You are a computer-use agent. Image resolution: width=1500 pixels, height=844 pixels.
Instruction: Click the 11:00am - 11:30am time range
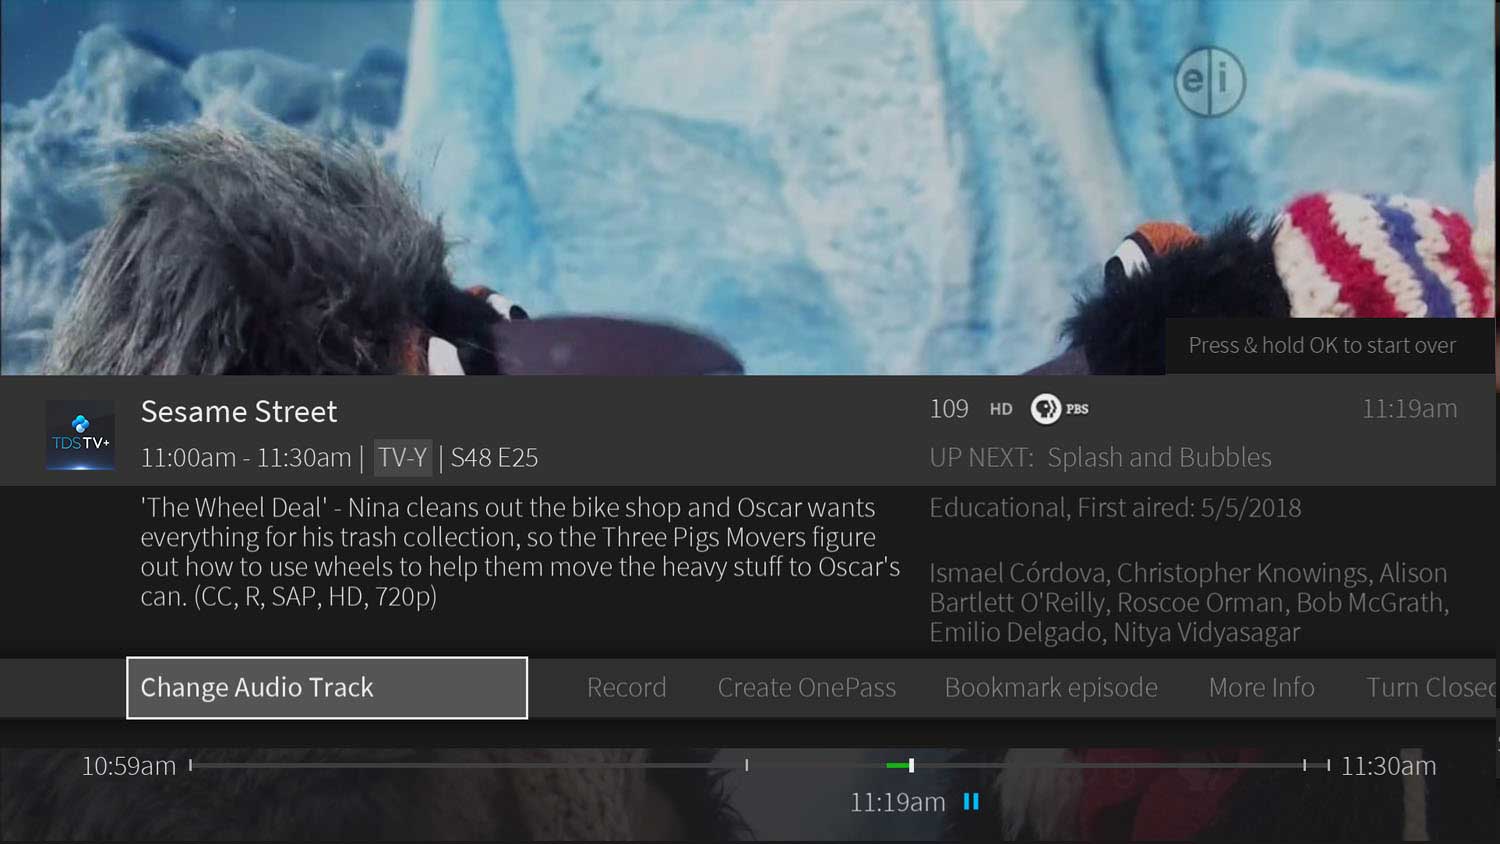246,458
